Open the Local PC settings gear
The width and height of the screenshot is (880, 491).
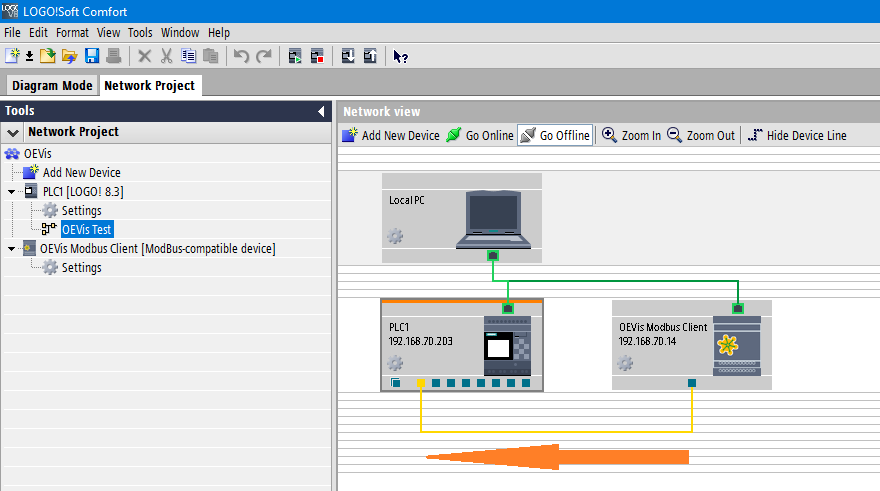tap(395, 237)
